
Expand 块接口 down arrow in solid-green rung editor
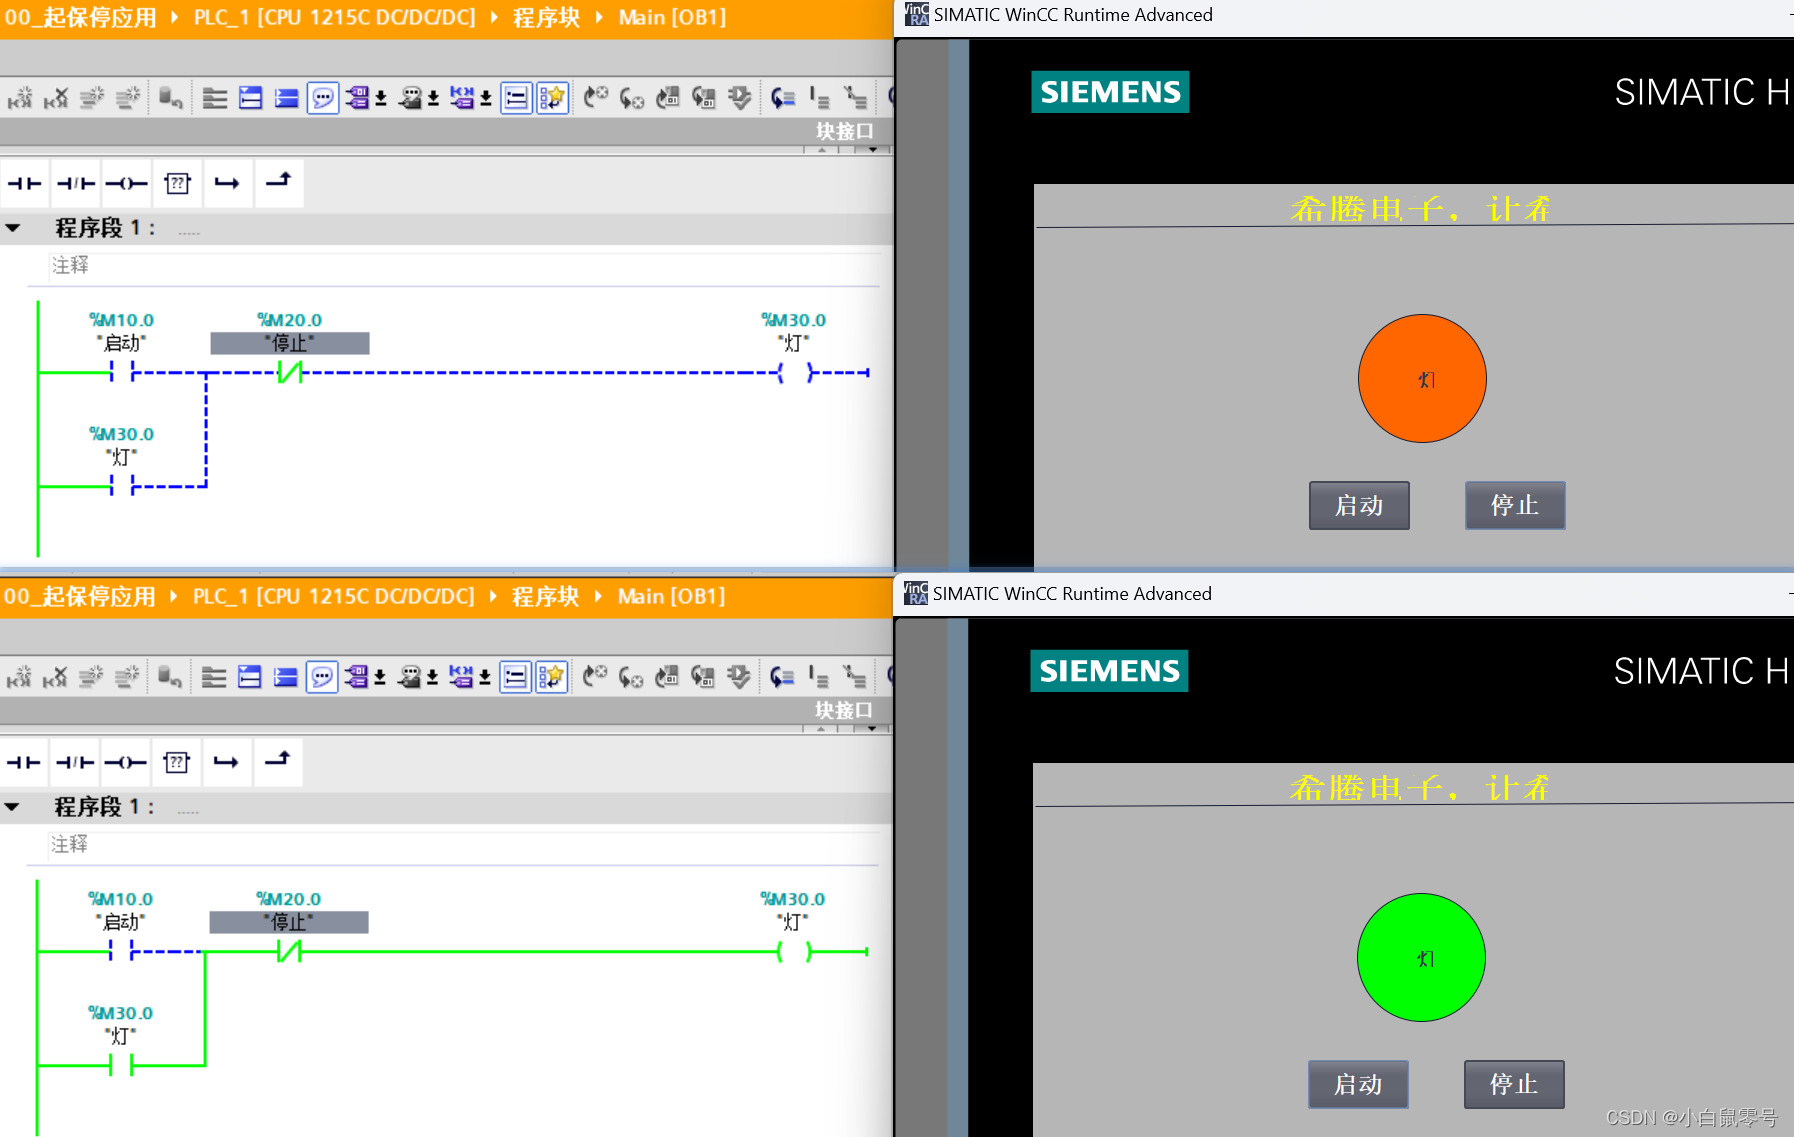pyautogui.click(x=872, y=729)
